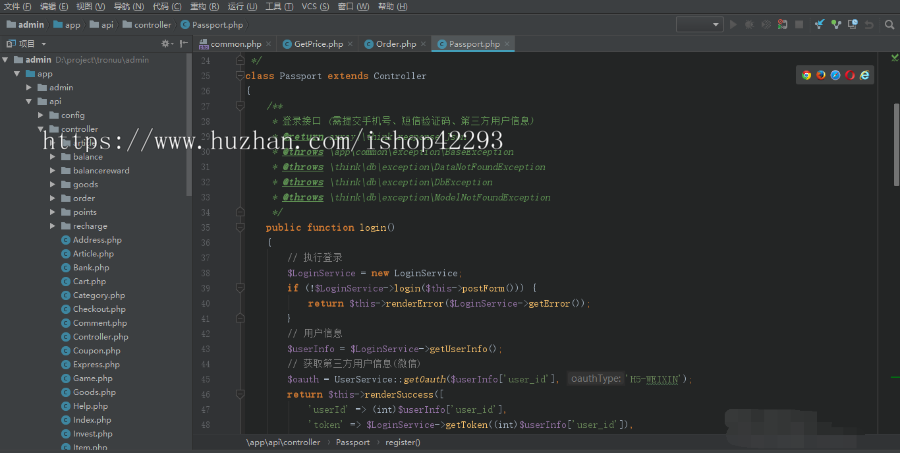Expand the balancereward folder arrow
900x453 pixels.
52,171
